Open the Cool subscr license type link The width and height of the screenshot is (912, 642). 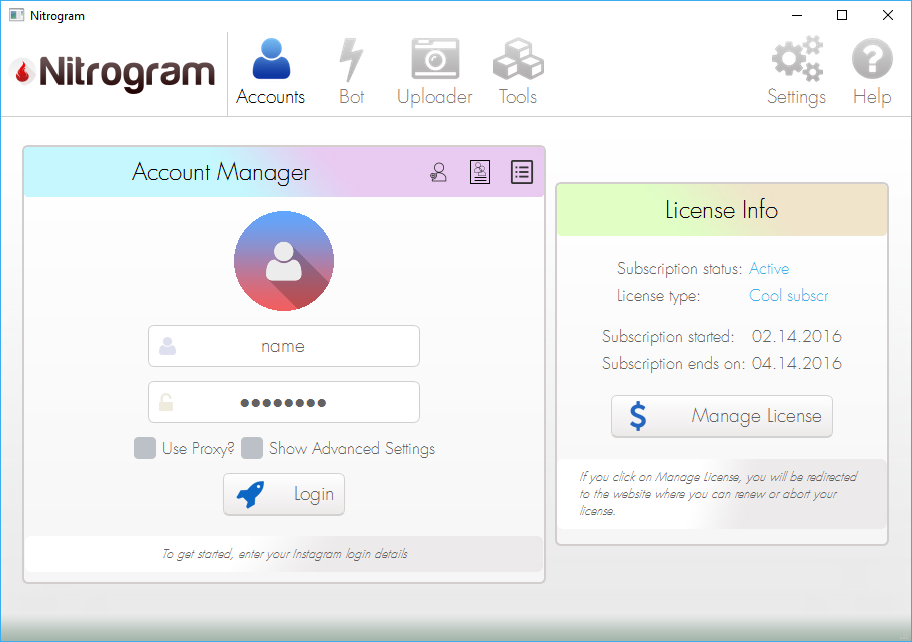788,296
